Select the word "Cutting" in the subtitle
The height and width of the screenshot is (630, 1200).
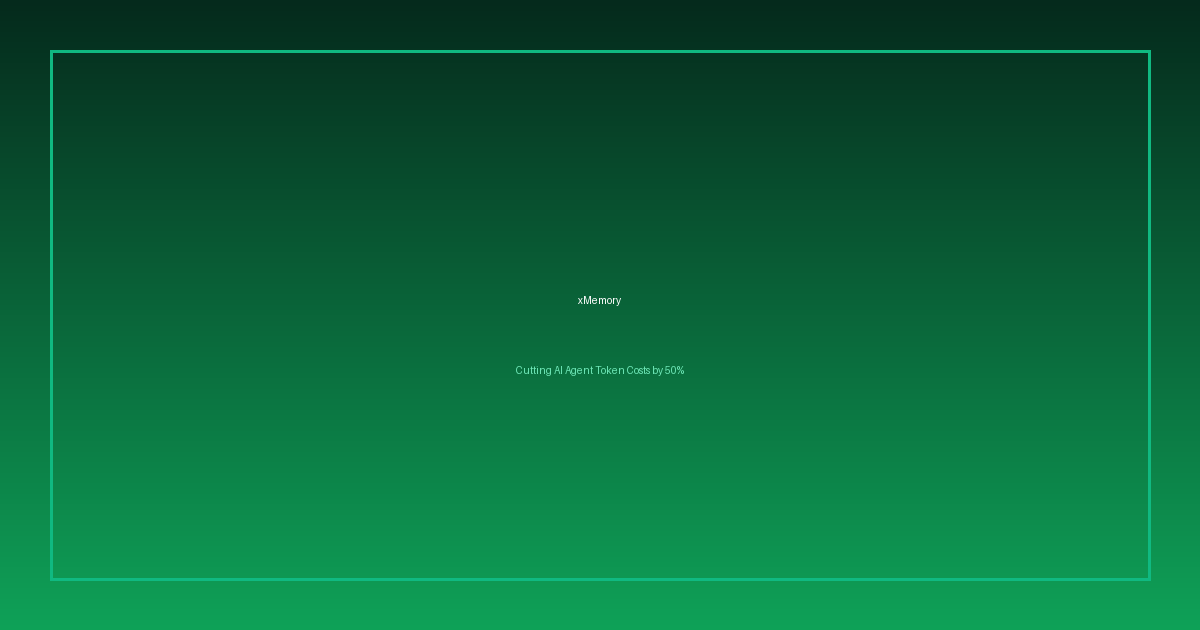tap(533, 370)
